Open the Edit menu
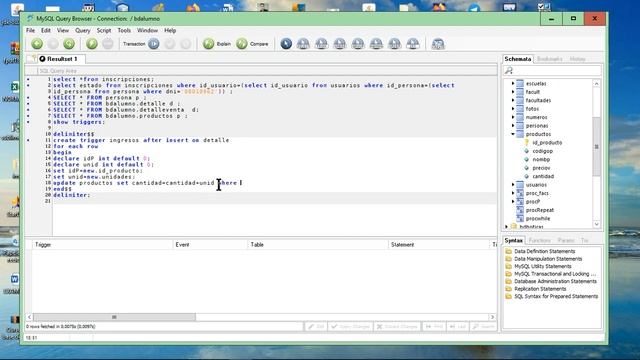The height and width of the screenshot is (360, 640). (46, 31)
